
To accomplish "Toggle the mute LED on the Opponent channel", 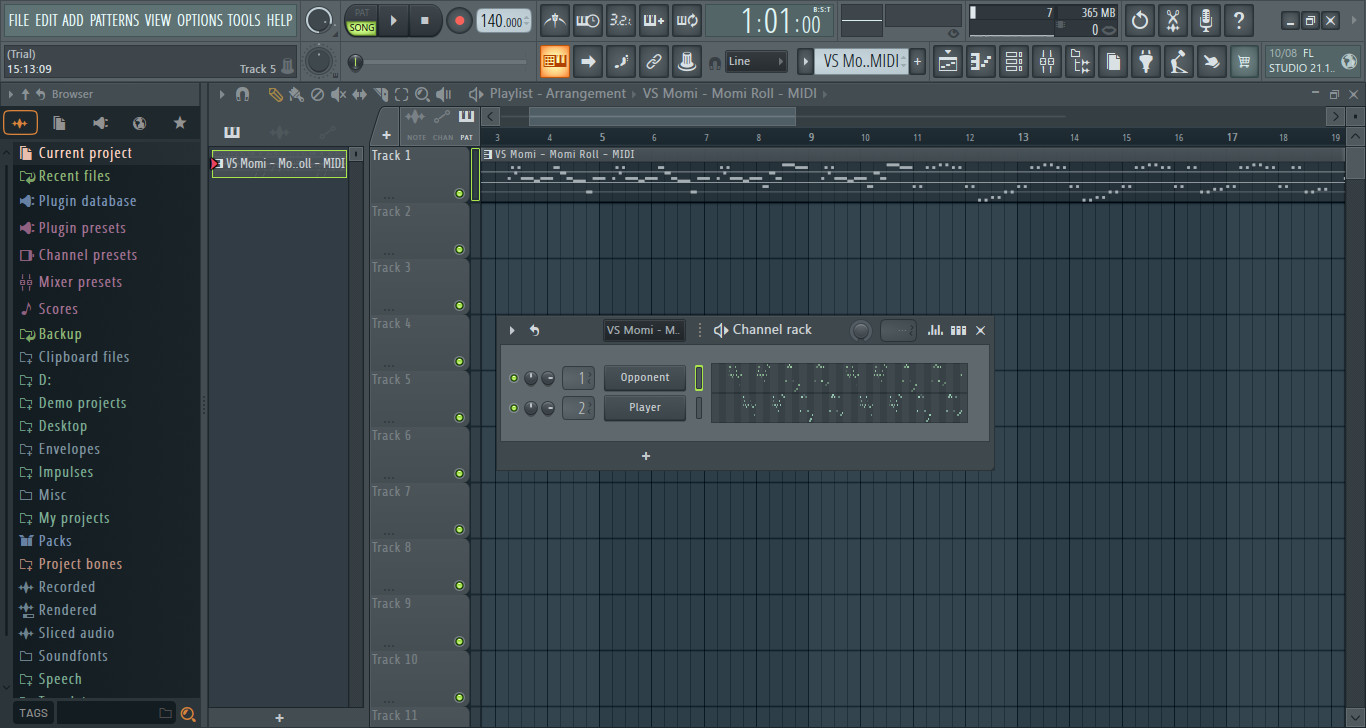I will point(514,378).
